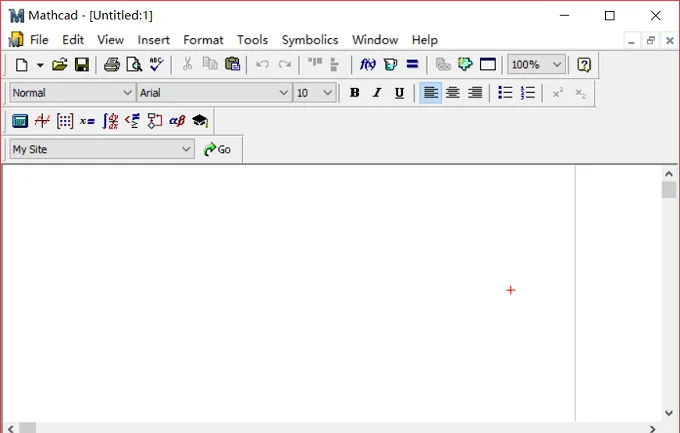The height and width of the screenshot is (433, 680).
Task: Align regions down using toolbar icon
Action: tap(334, 65)
